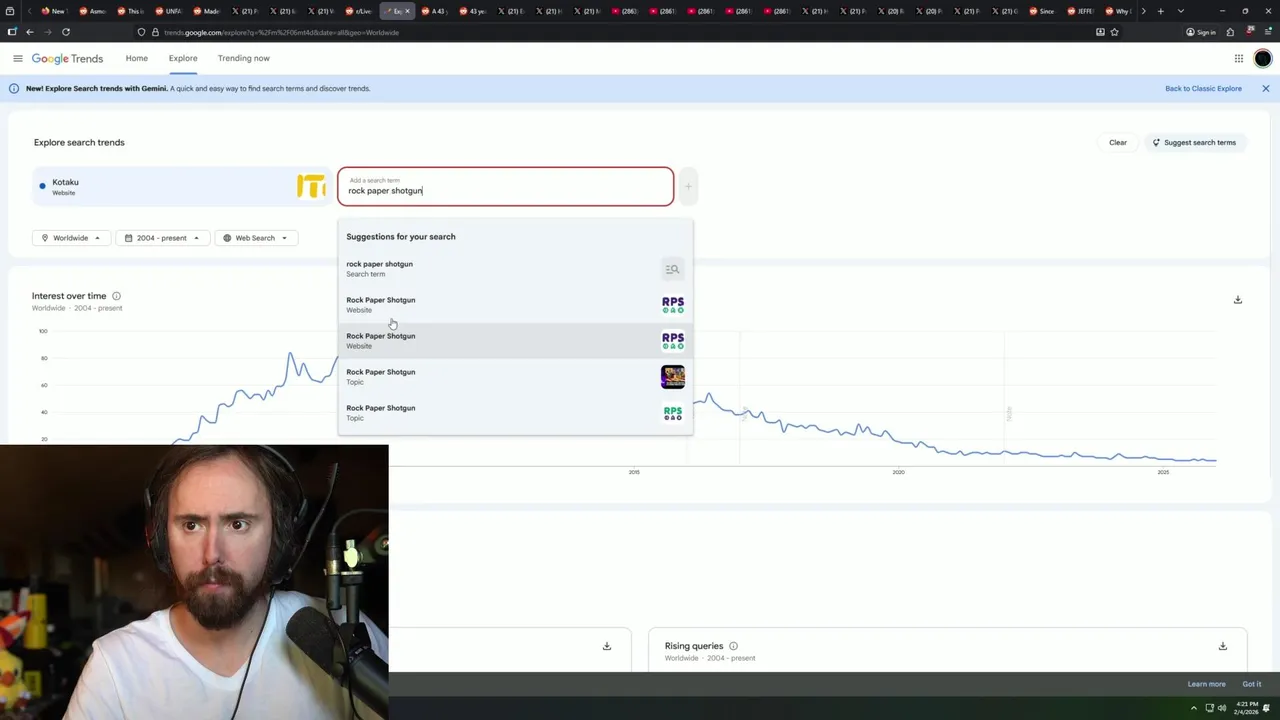This screenshot has width=1280, height=720.
Task: Show info for Interest over time
Action: click(x=116, y=296)
